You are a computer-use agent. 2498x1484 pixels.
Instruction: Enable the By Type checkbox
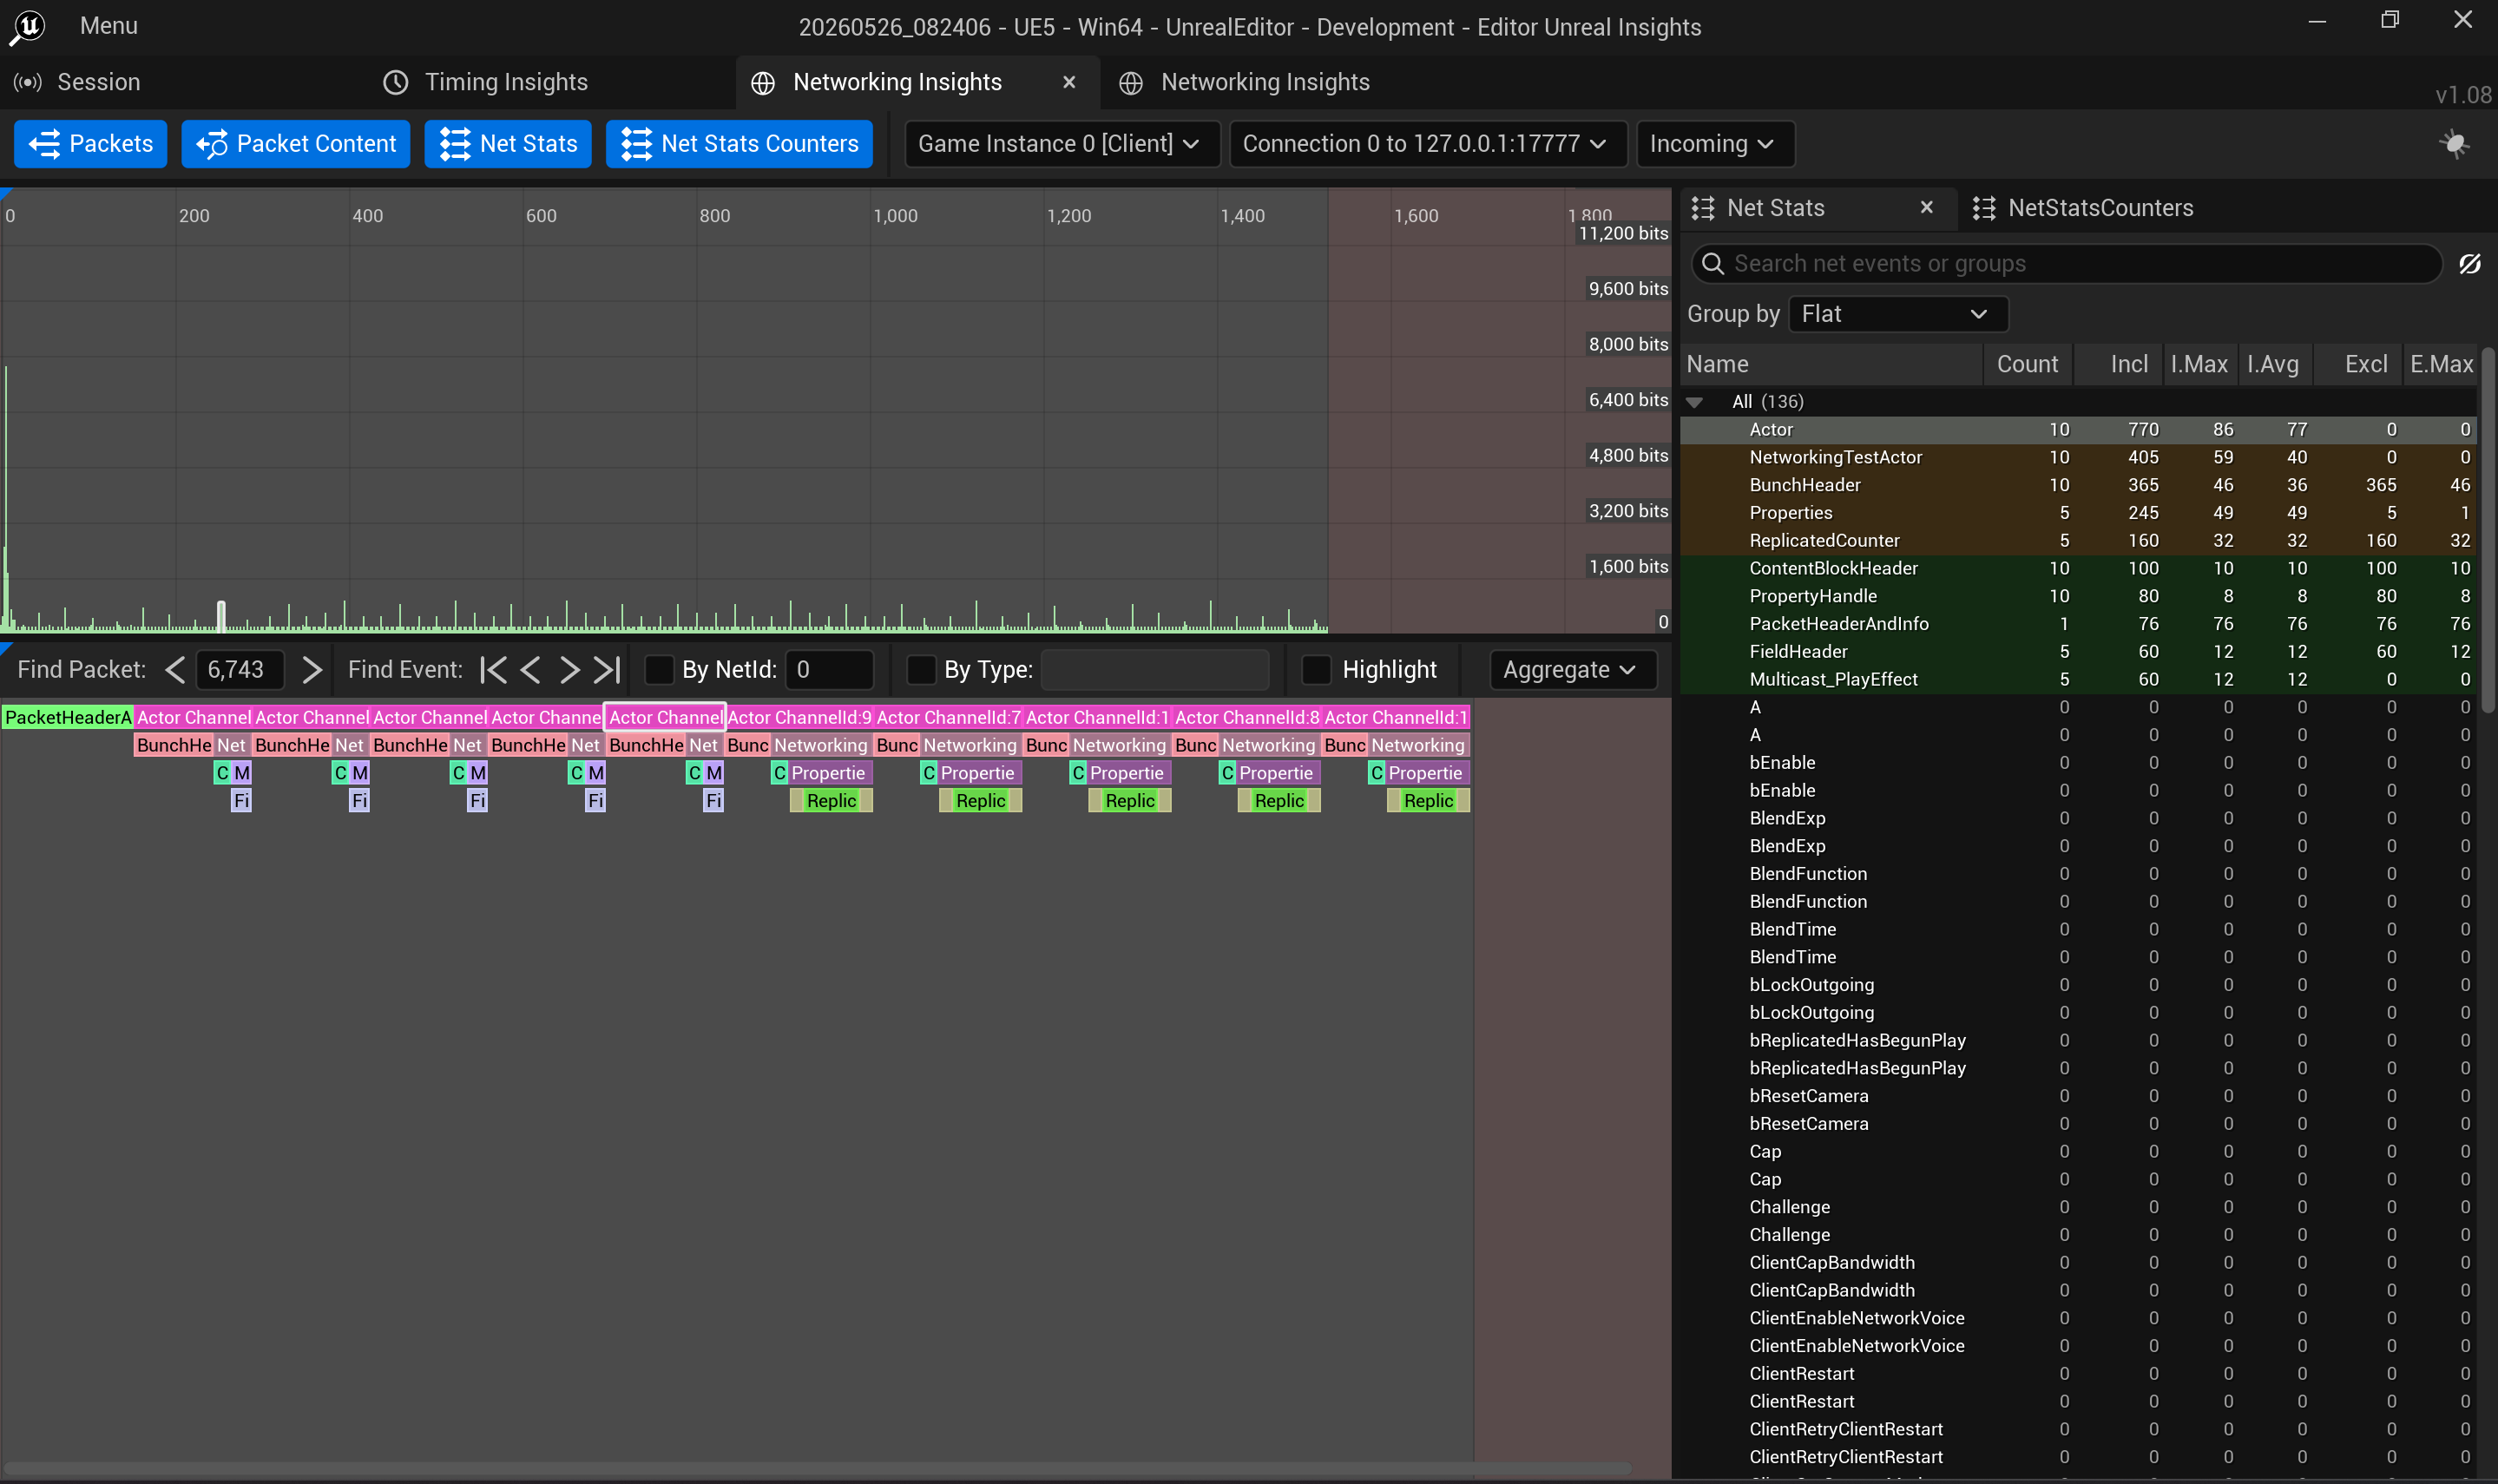921,670
